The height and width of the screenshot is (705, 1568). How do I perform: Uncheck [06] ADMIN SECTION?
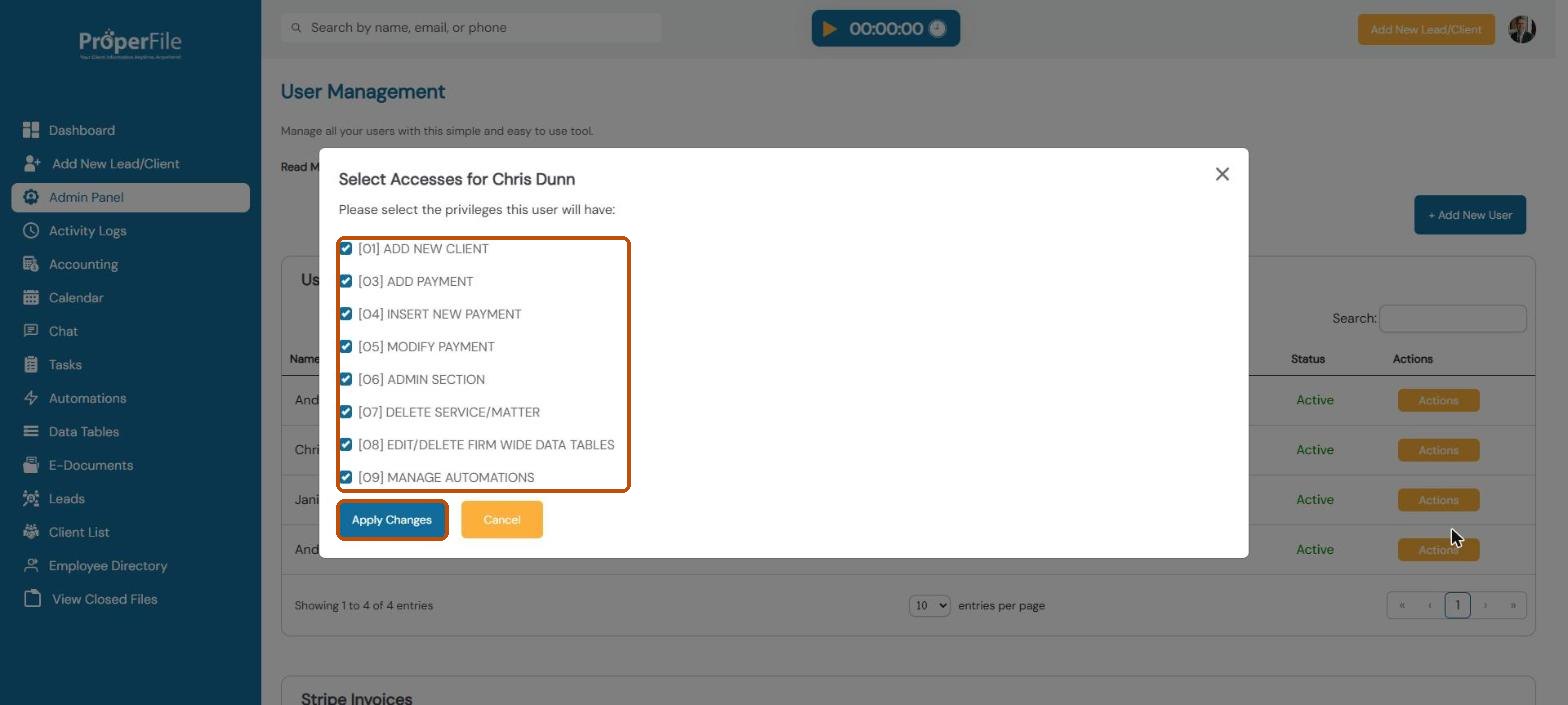point(346,379)
